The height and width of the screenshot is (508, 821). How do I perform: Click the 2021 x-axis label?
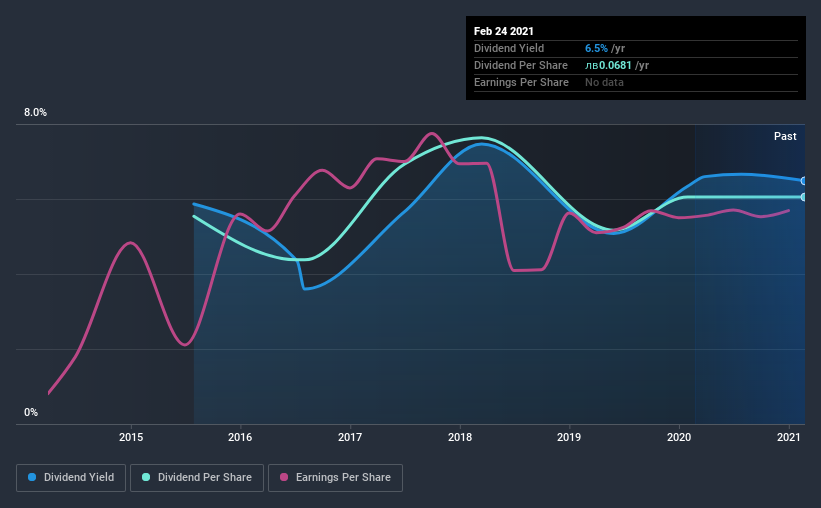[x=789, y=437]
